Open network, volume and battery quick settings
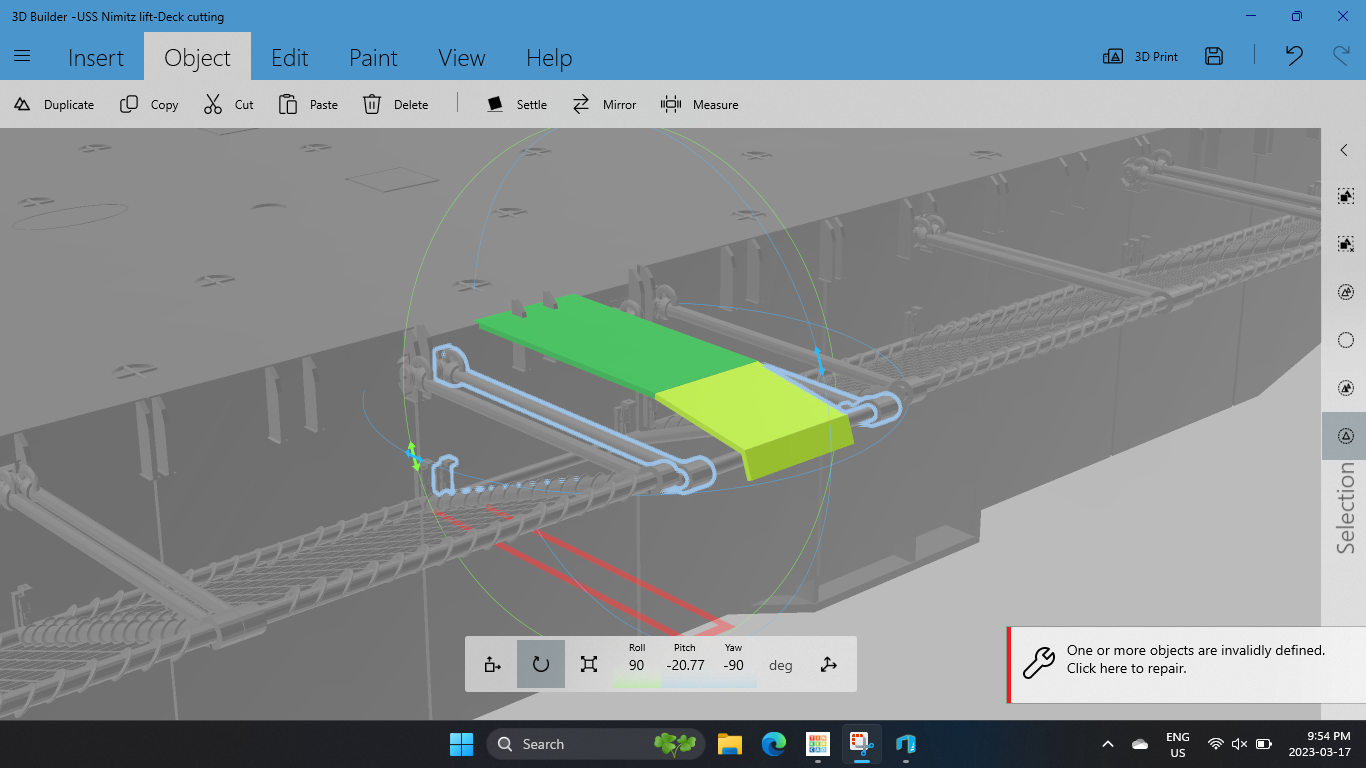Viewport: 1366px width, 768px height. [1239, 744]
